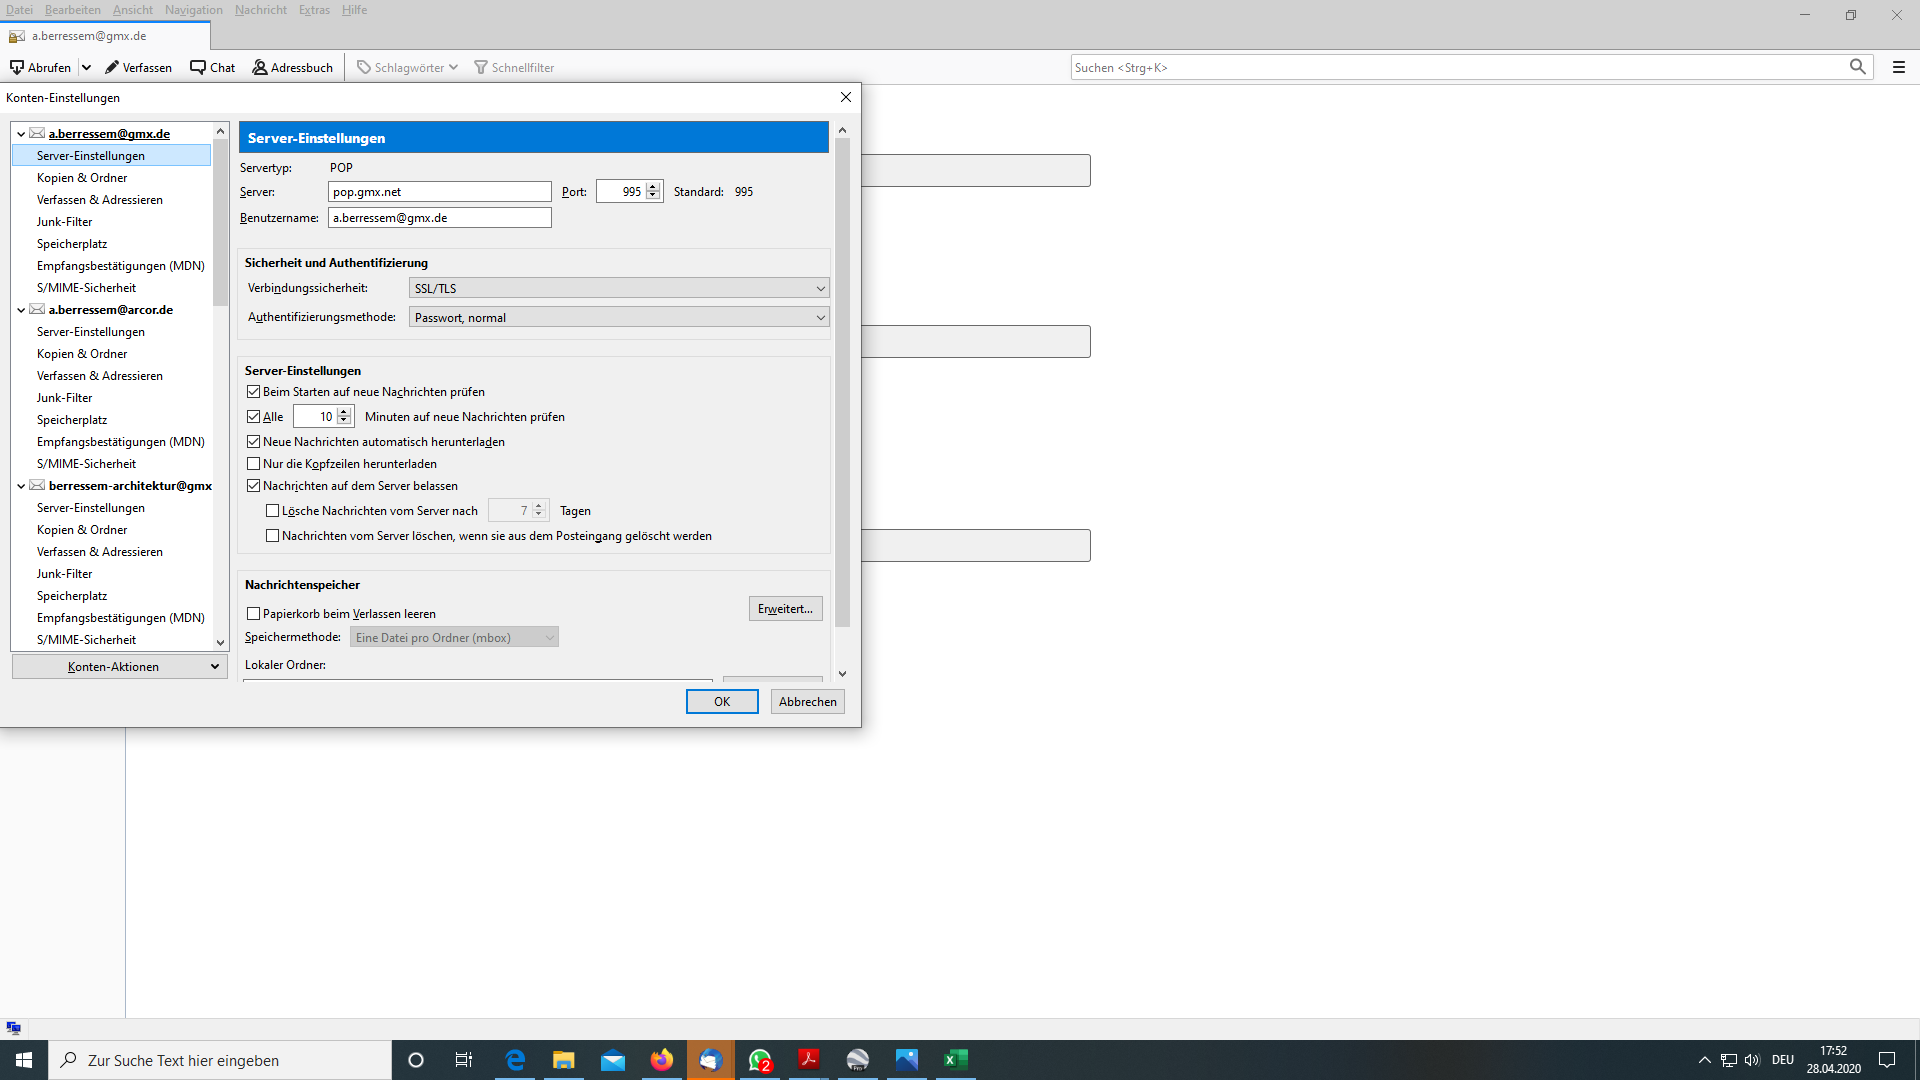
Task: Uncheck Beim Starten auf neue Nachrichten prüfen
Action: pyautogui.click(x=254, y=392)
